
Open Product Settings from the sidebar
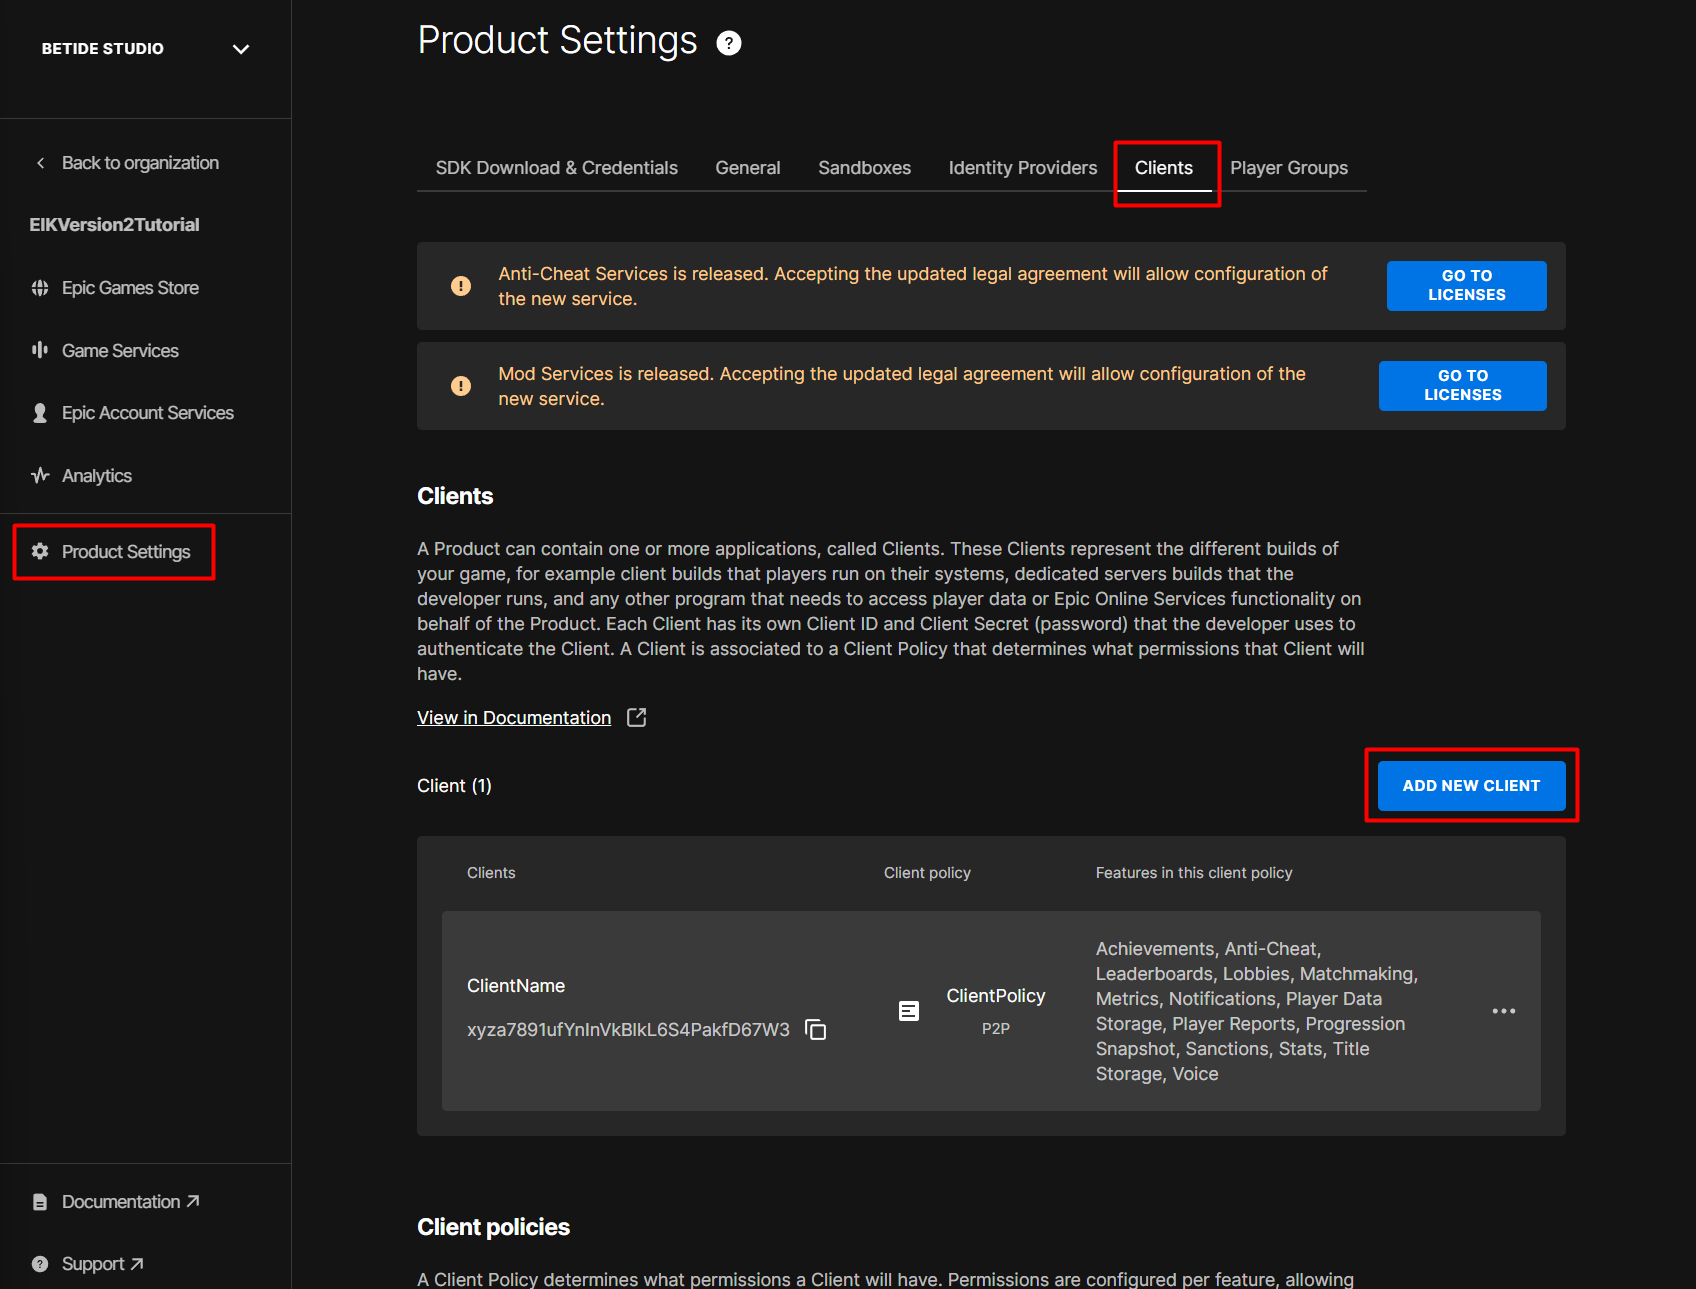point(125,552)
